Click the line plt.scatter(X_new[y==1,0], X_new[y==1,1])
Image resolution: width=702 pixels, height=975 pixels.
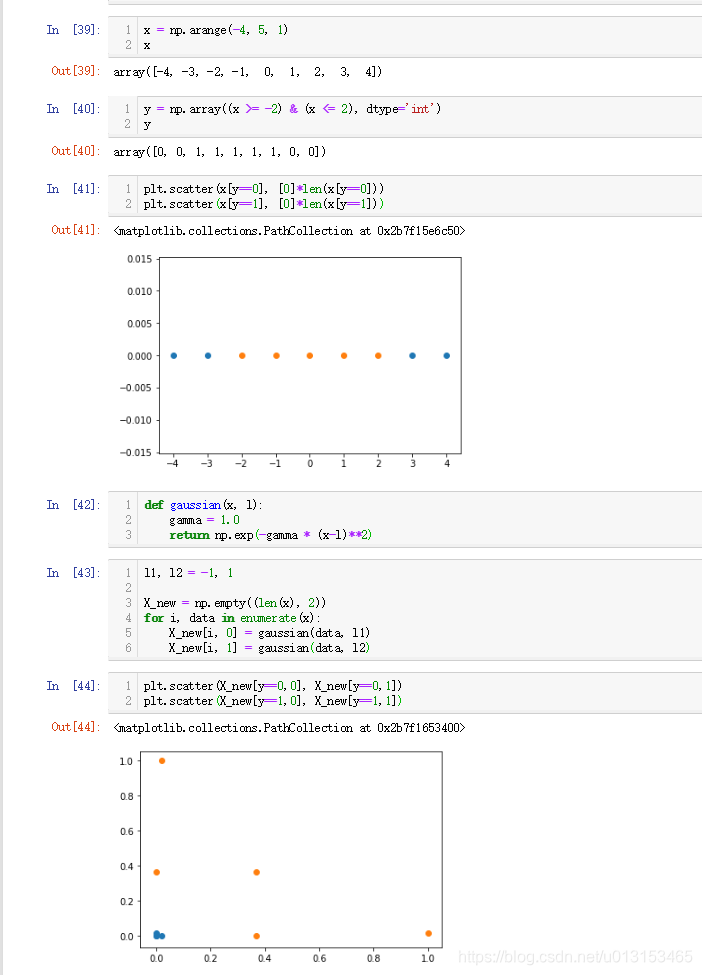(x=272, y=701)
